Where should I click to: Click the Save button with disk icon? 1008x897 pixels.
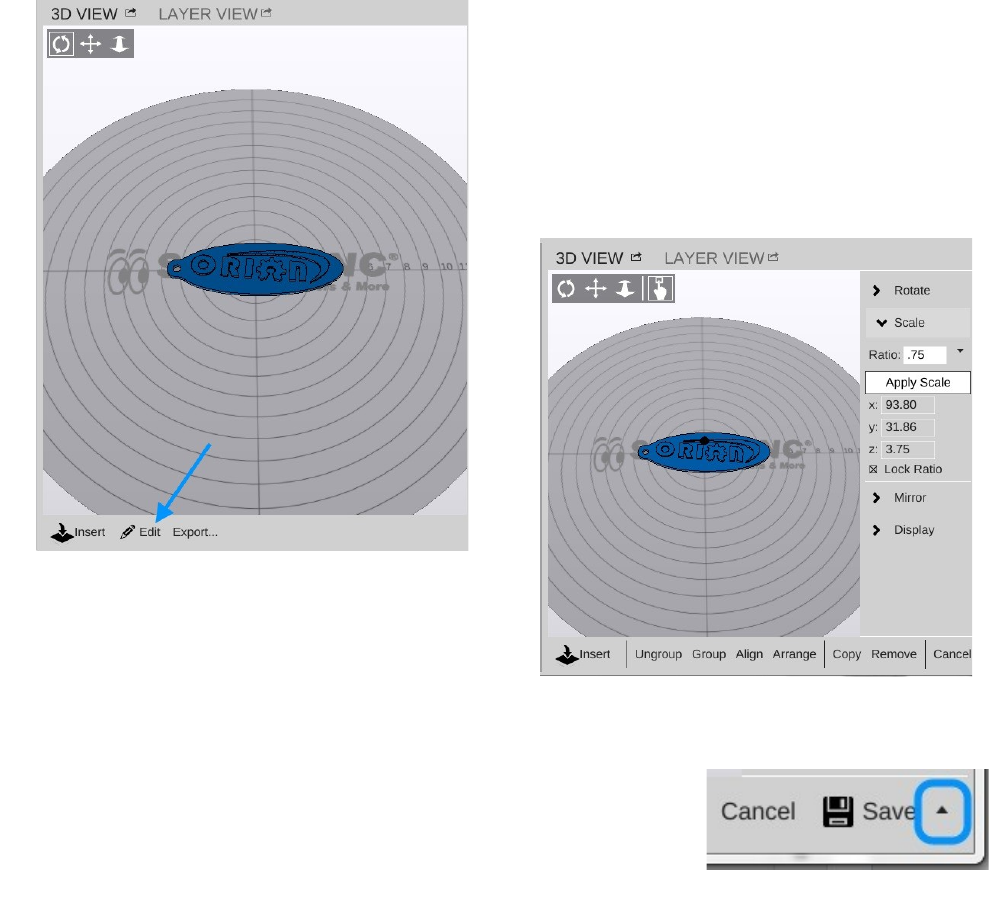point(869,811)
